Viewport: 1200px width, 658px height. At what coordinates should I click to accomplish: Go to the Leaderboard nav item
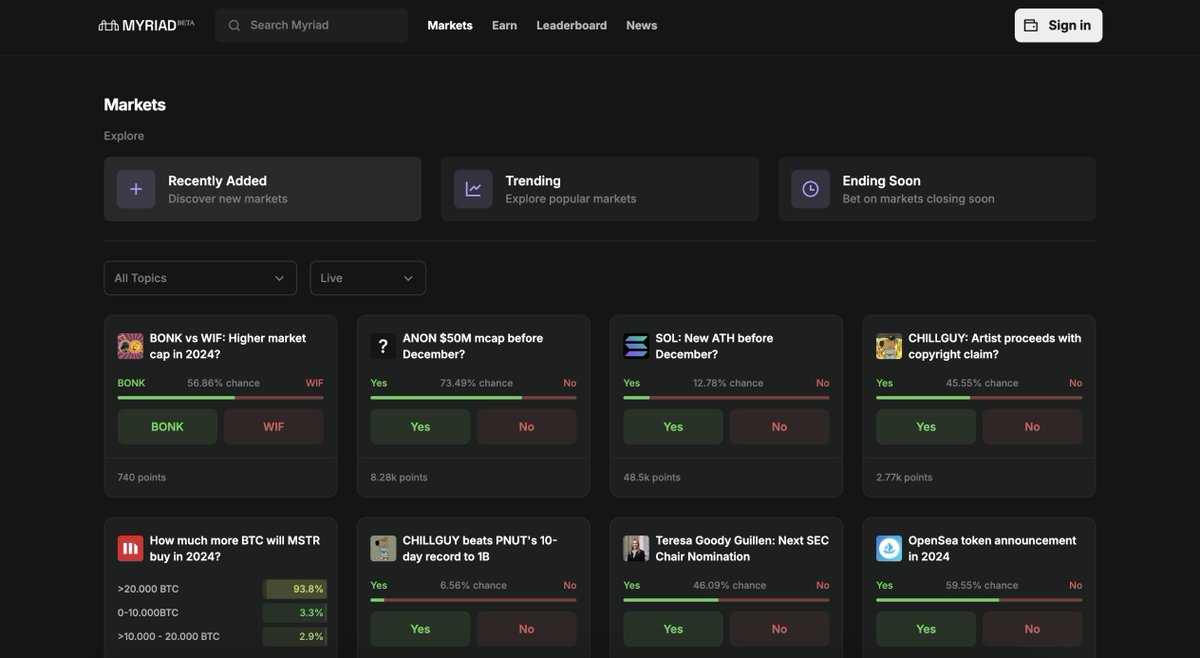coord(571,25)
